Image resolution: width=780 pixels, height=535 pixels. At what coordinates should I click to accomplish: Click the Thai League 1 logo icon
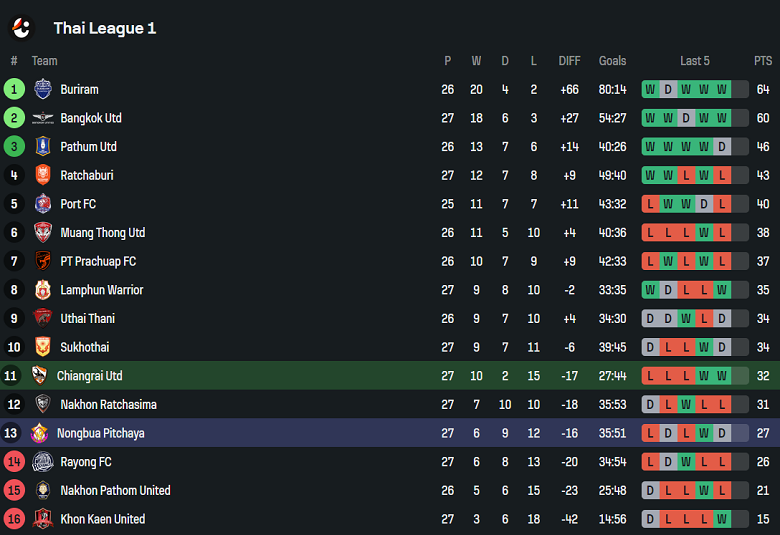[x=21, y=27]
